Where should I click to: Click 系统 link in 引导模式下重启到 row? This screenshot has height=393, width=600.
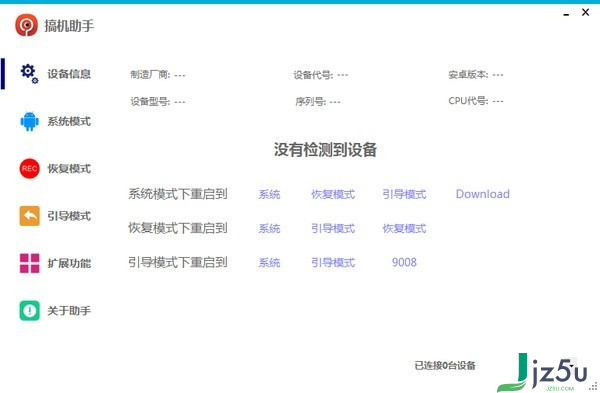[269, 263]
